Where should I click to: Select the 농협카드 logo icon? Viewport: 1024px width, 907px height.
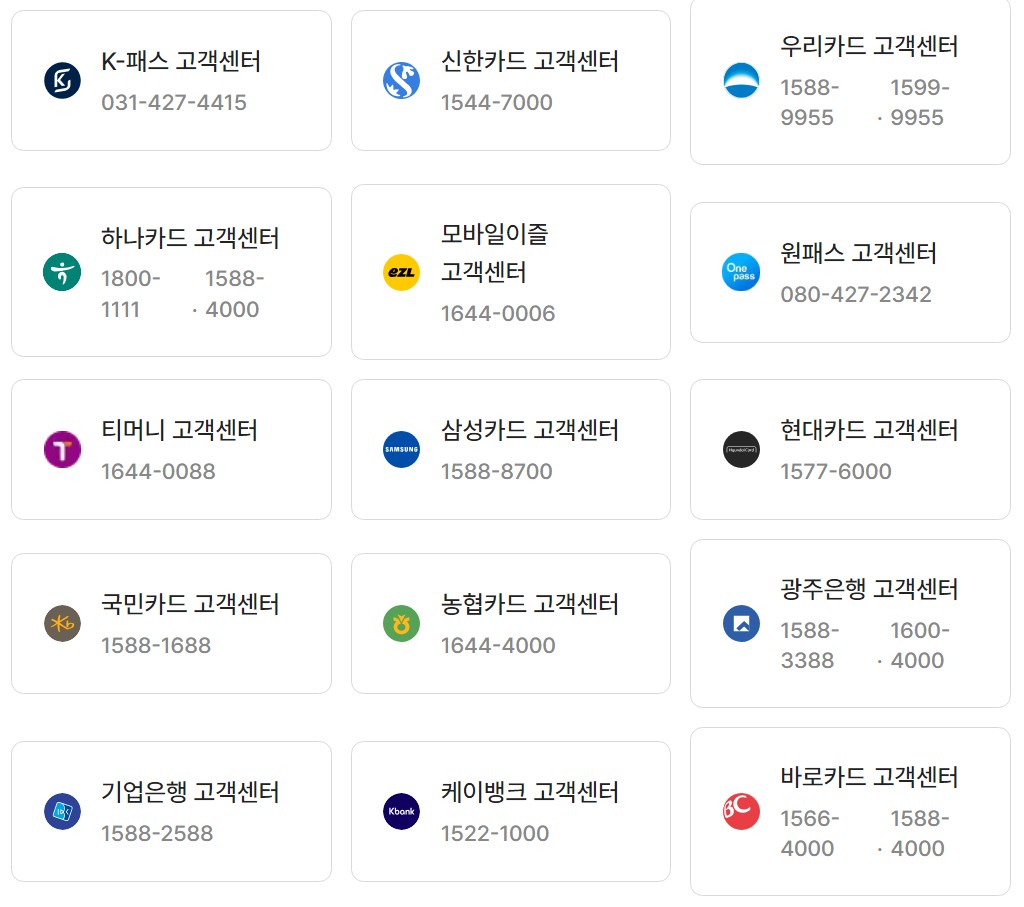point(401,622)
